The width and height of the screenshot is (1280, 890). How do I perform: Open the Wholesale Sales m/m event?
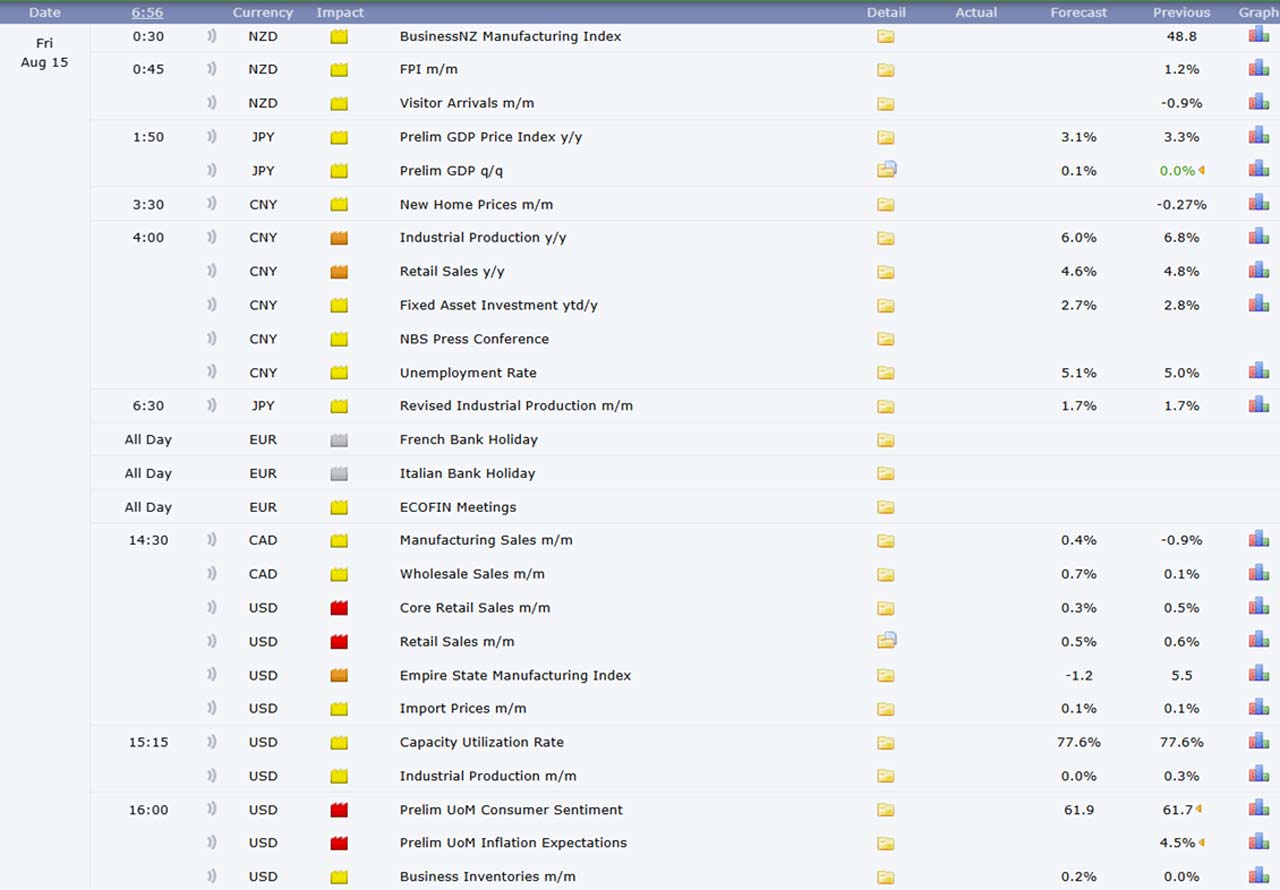pos(472,574)
